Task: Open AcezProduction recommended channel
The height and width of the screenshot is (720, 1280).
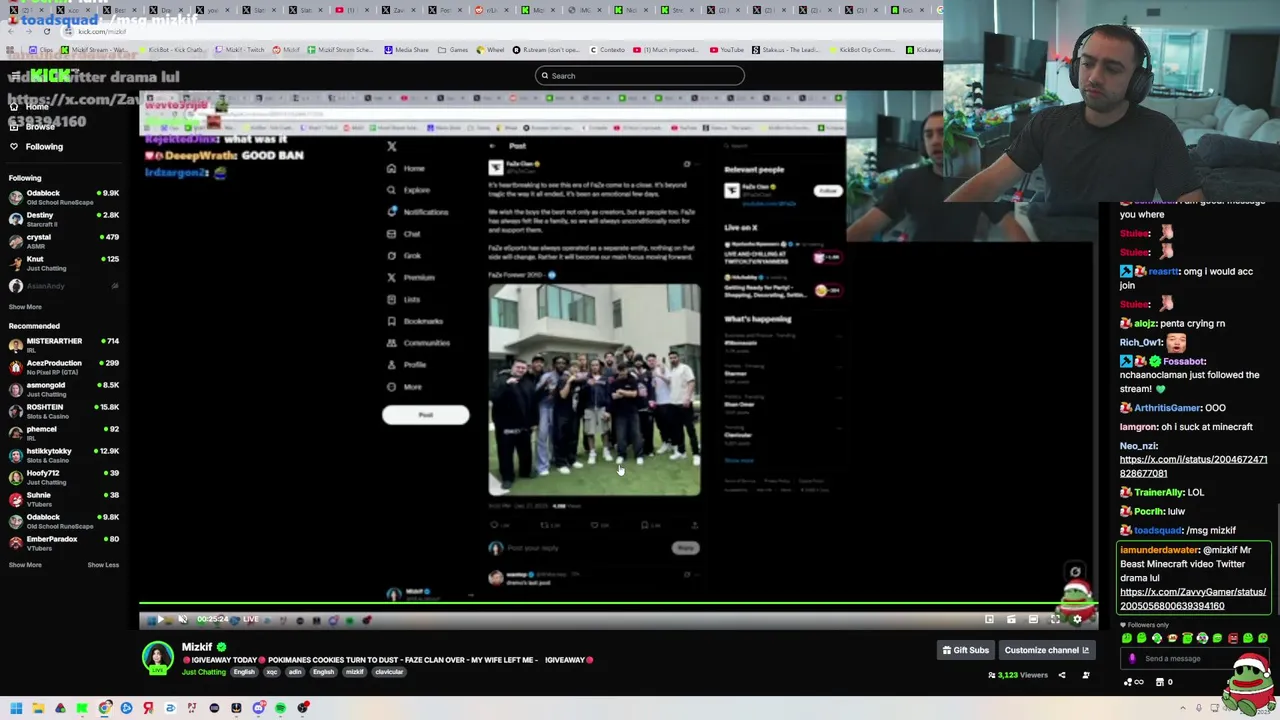Action: (64, 367)
